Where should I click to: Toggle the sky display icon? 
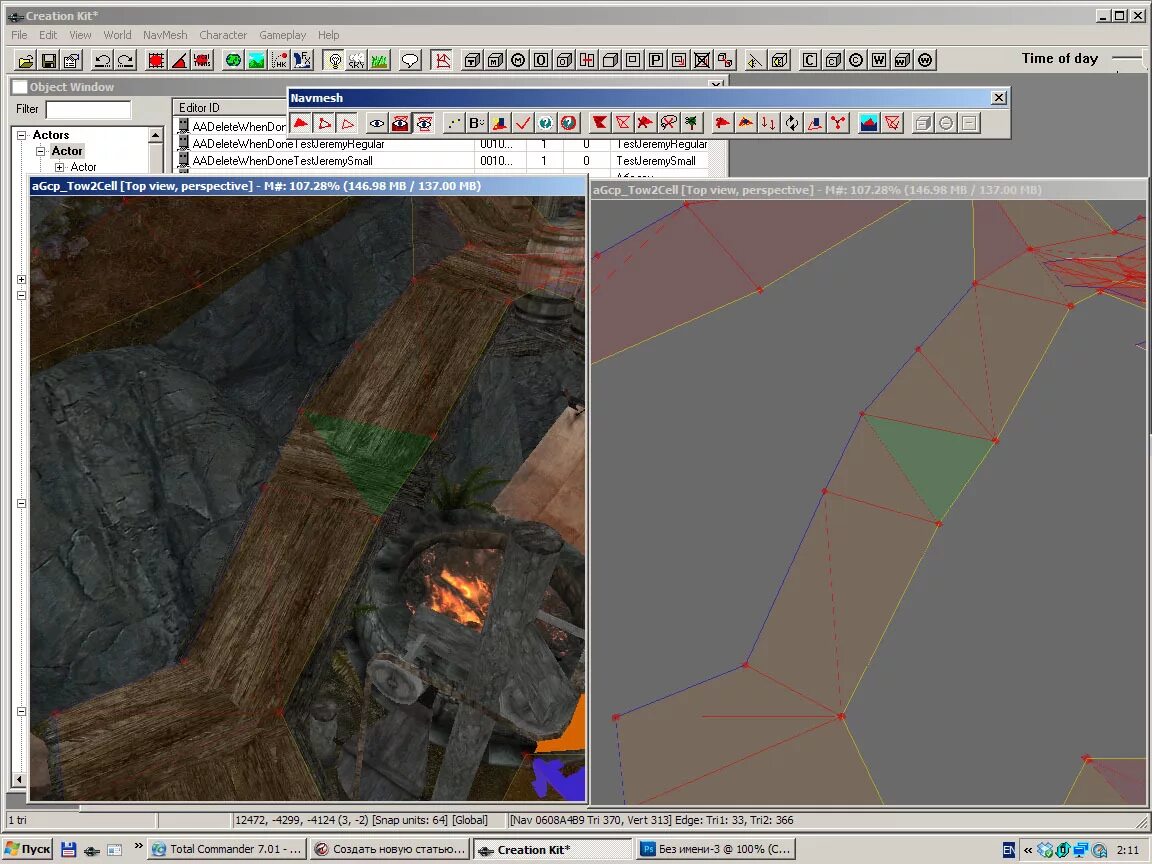356,60
